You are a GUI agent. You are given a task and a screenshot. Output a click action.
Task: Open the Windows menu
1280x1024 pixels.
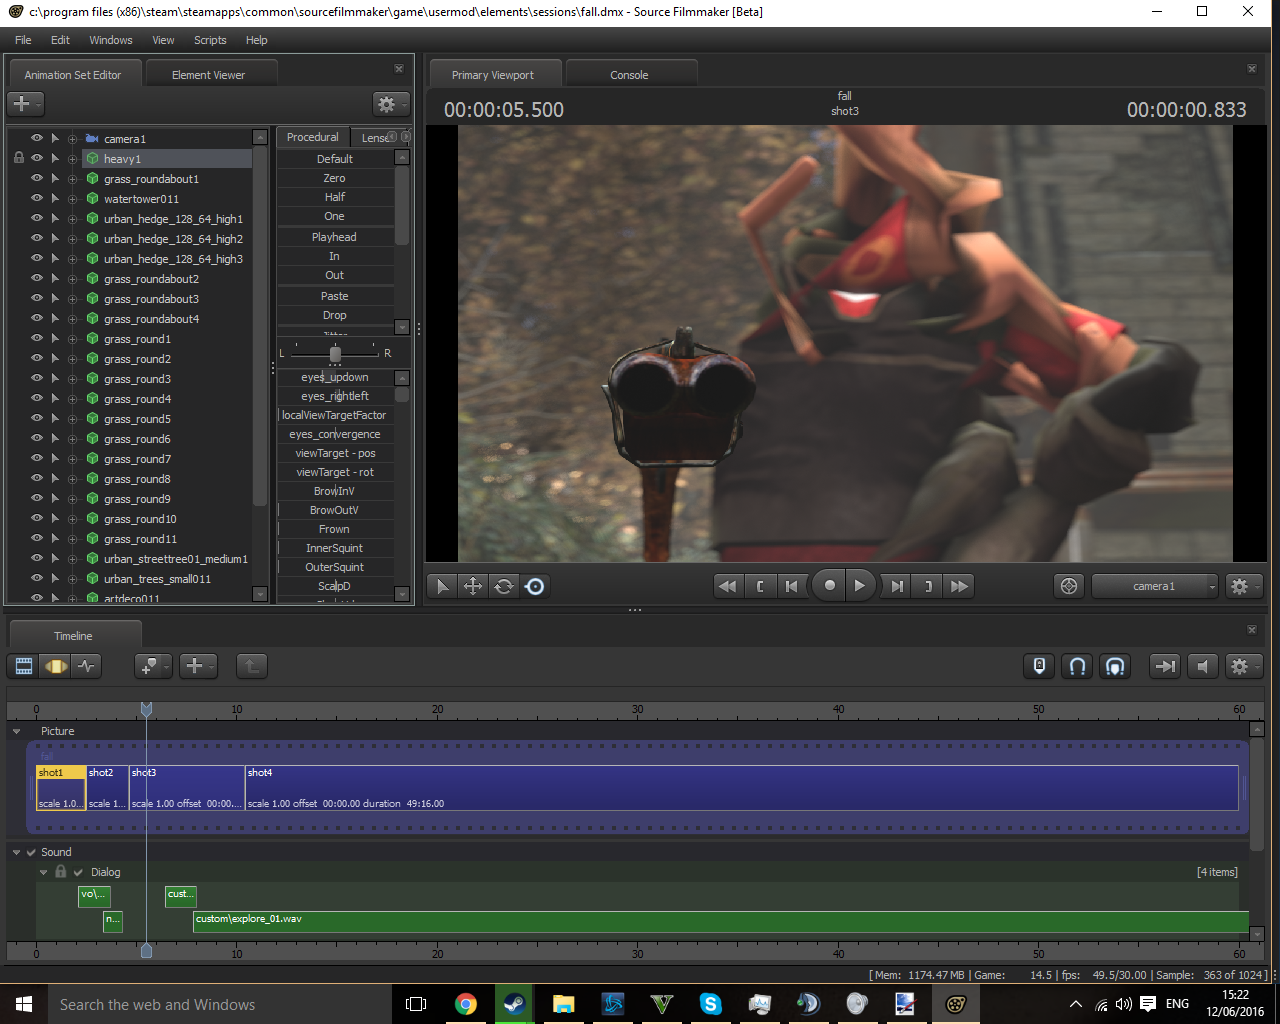[110, 40]
